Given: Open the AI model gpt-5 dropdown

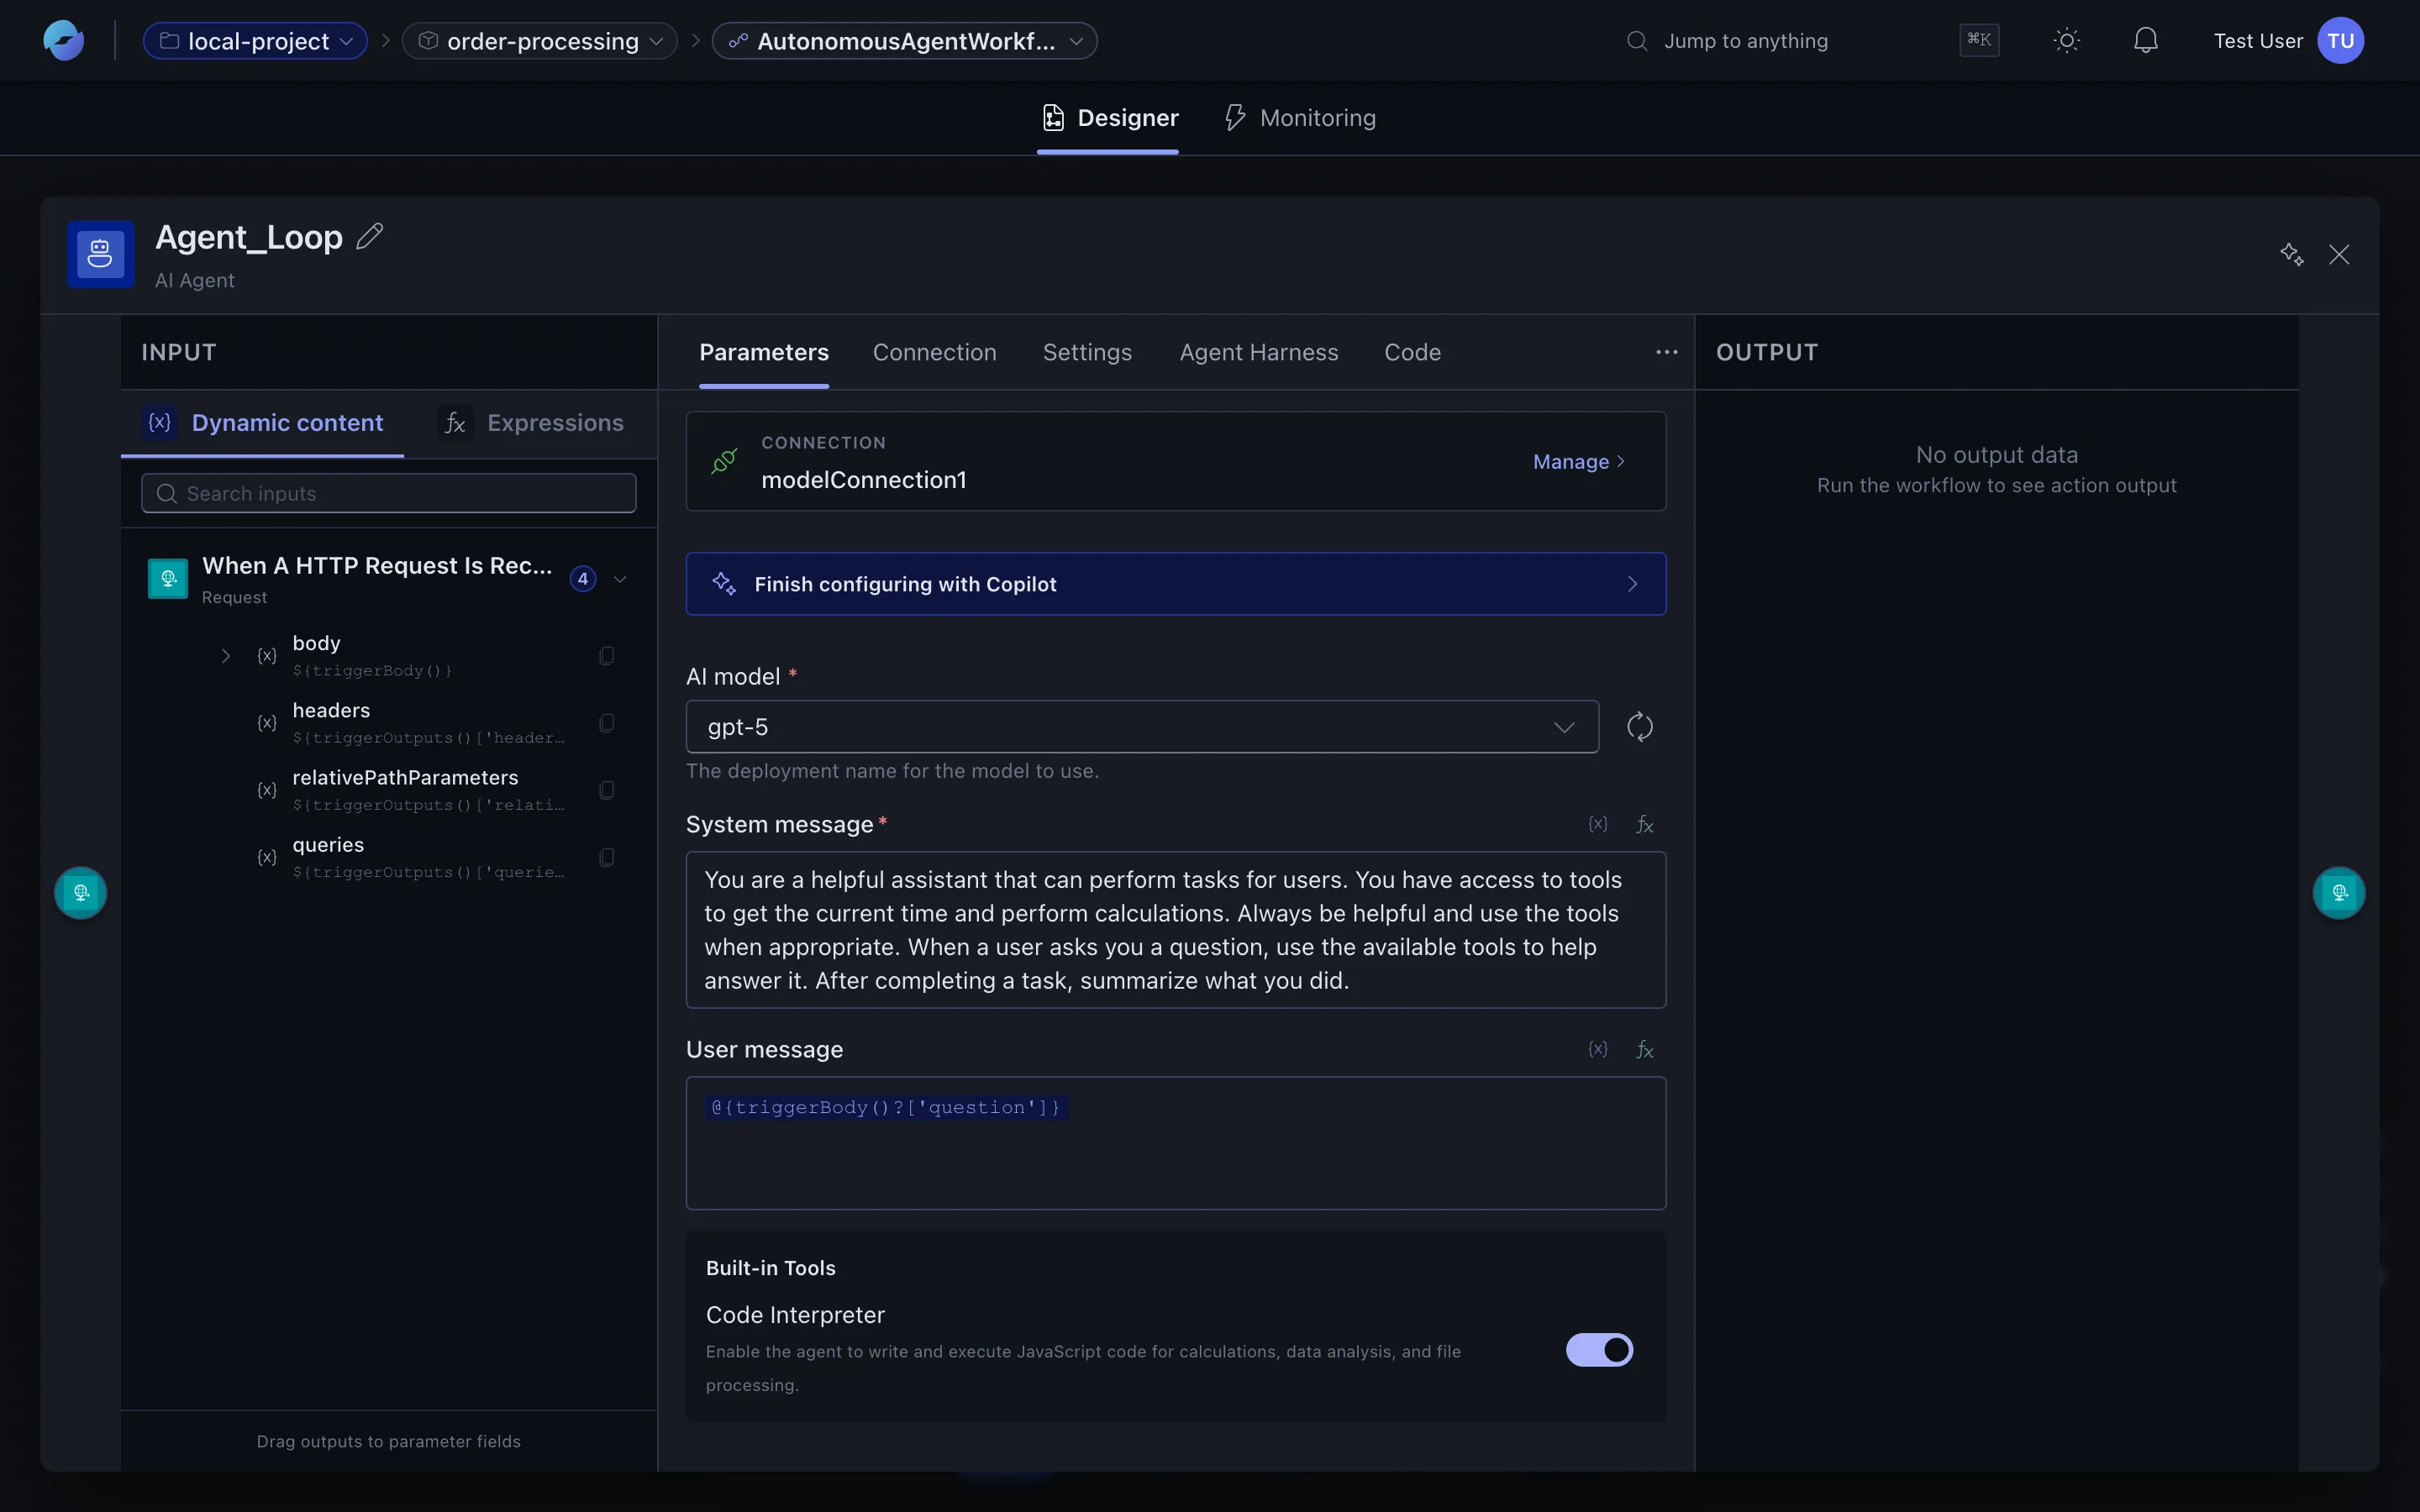Looking at the screenshot, I should pos(1142,727).
